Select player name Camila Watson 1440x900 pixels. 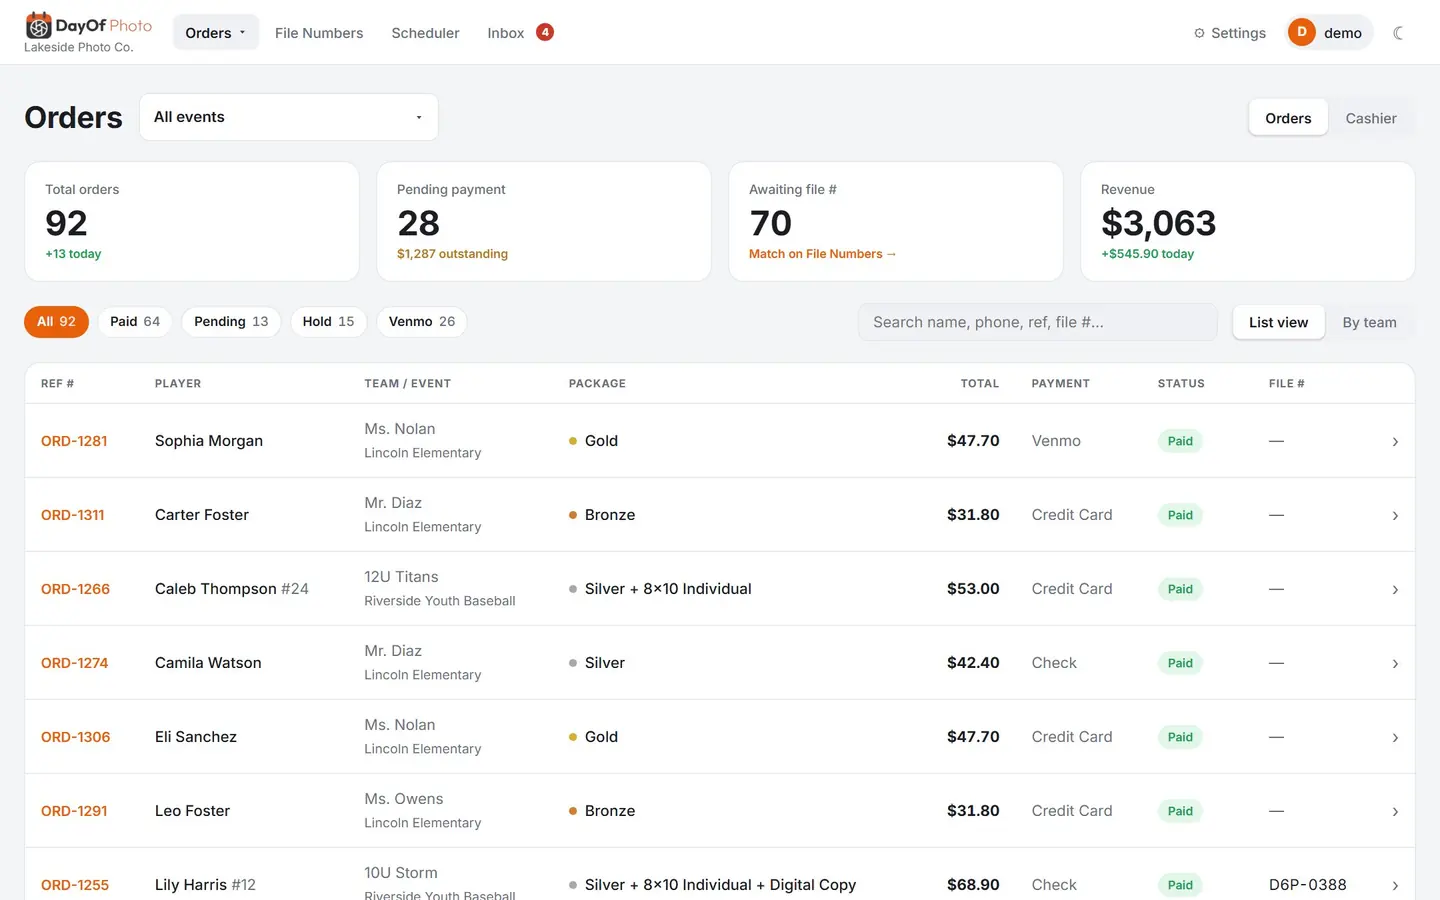coord(208,663)
